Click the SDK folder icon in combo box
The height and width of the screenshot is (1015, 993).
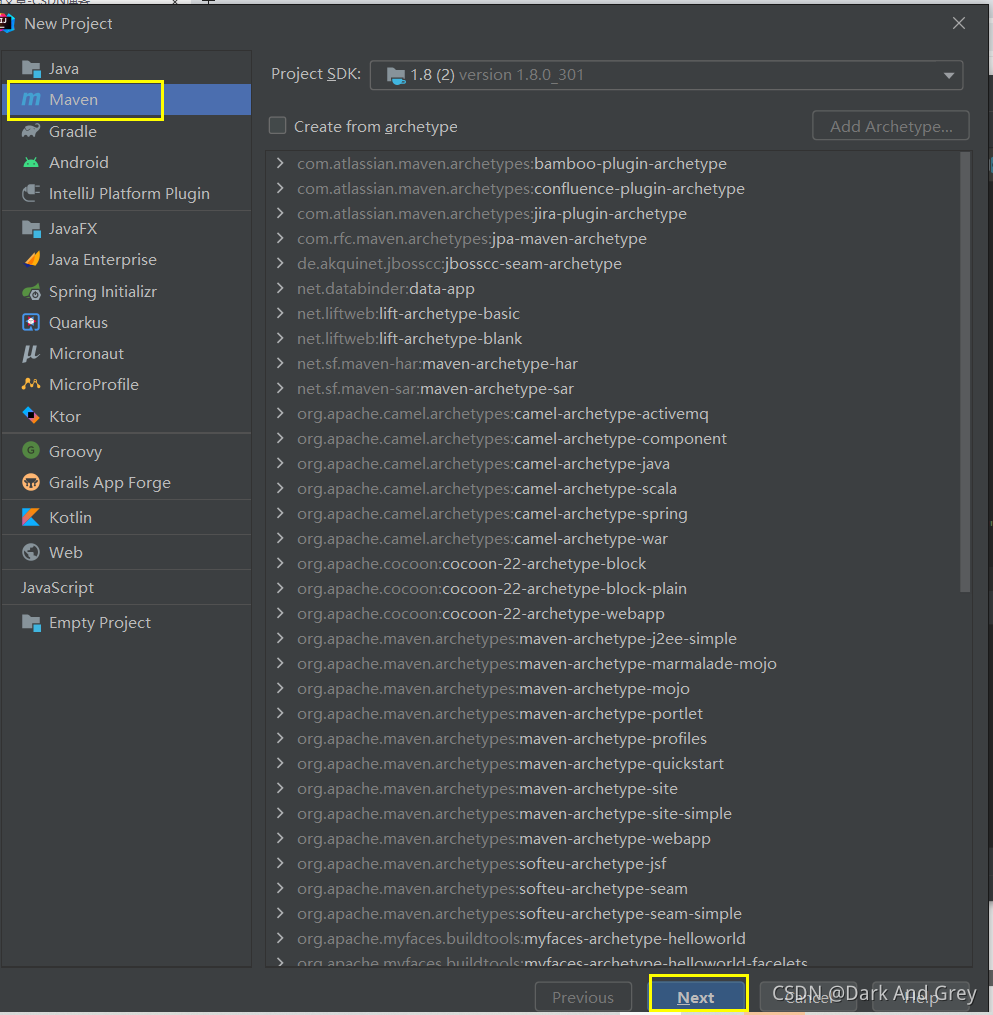click(396, 76)
